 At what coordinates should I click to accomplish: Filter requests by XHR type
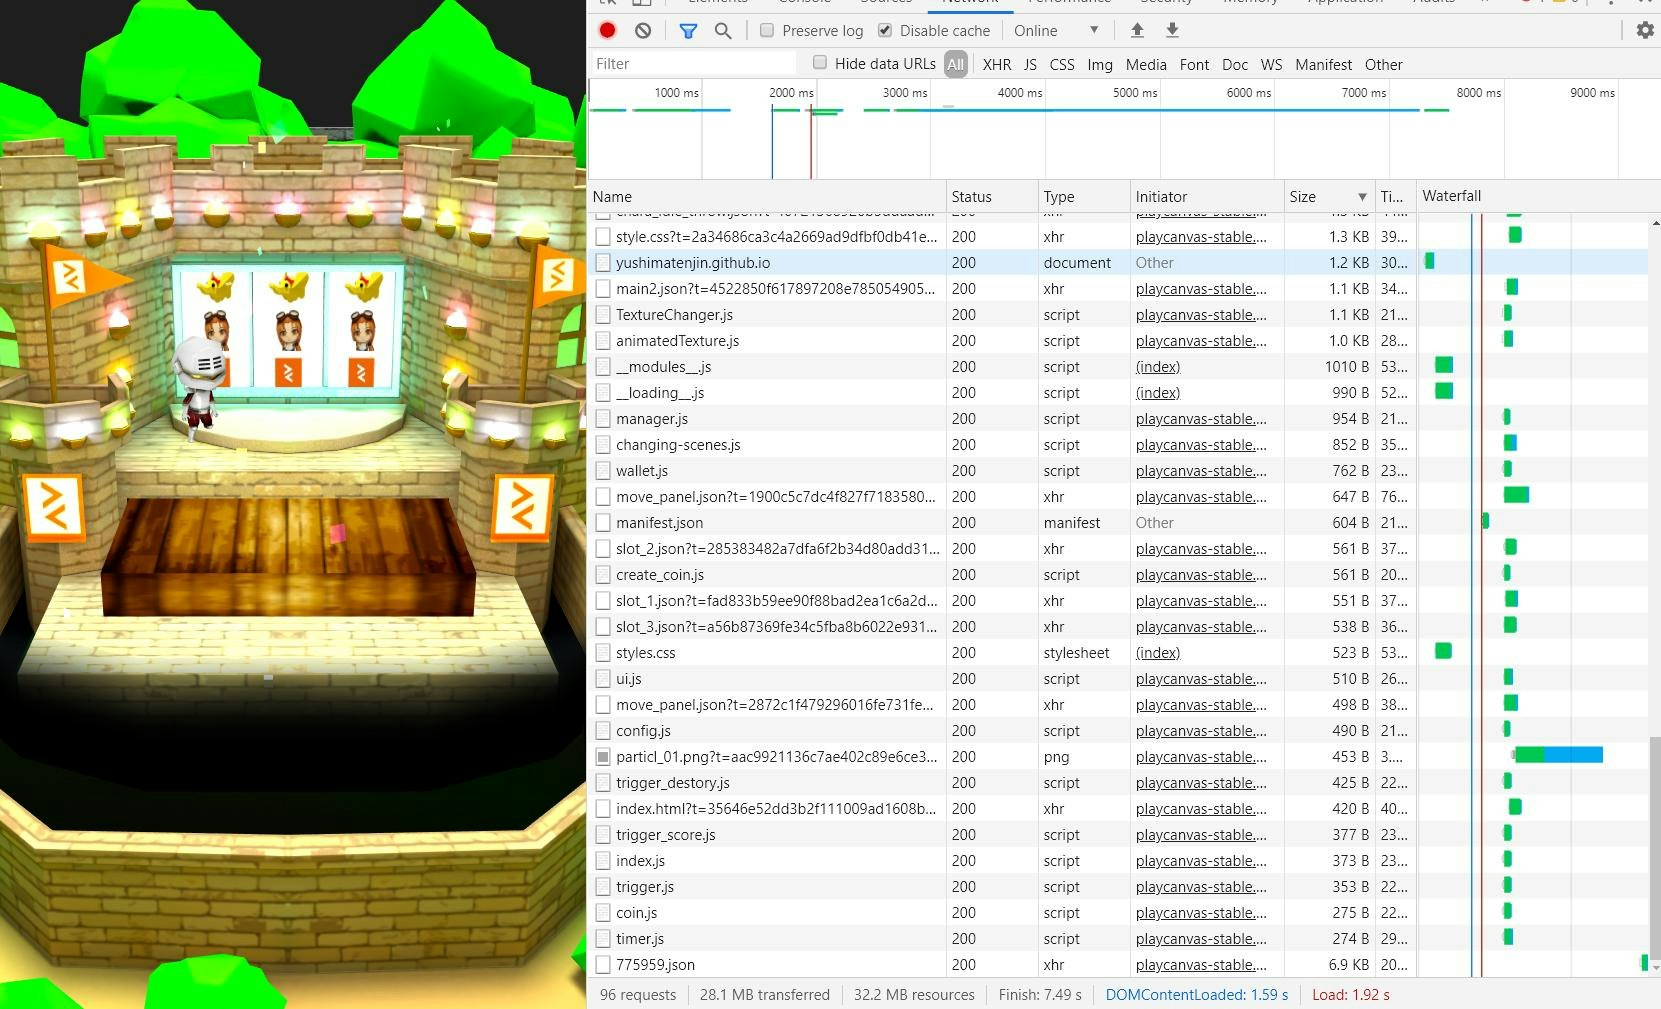997,64
